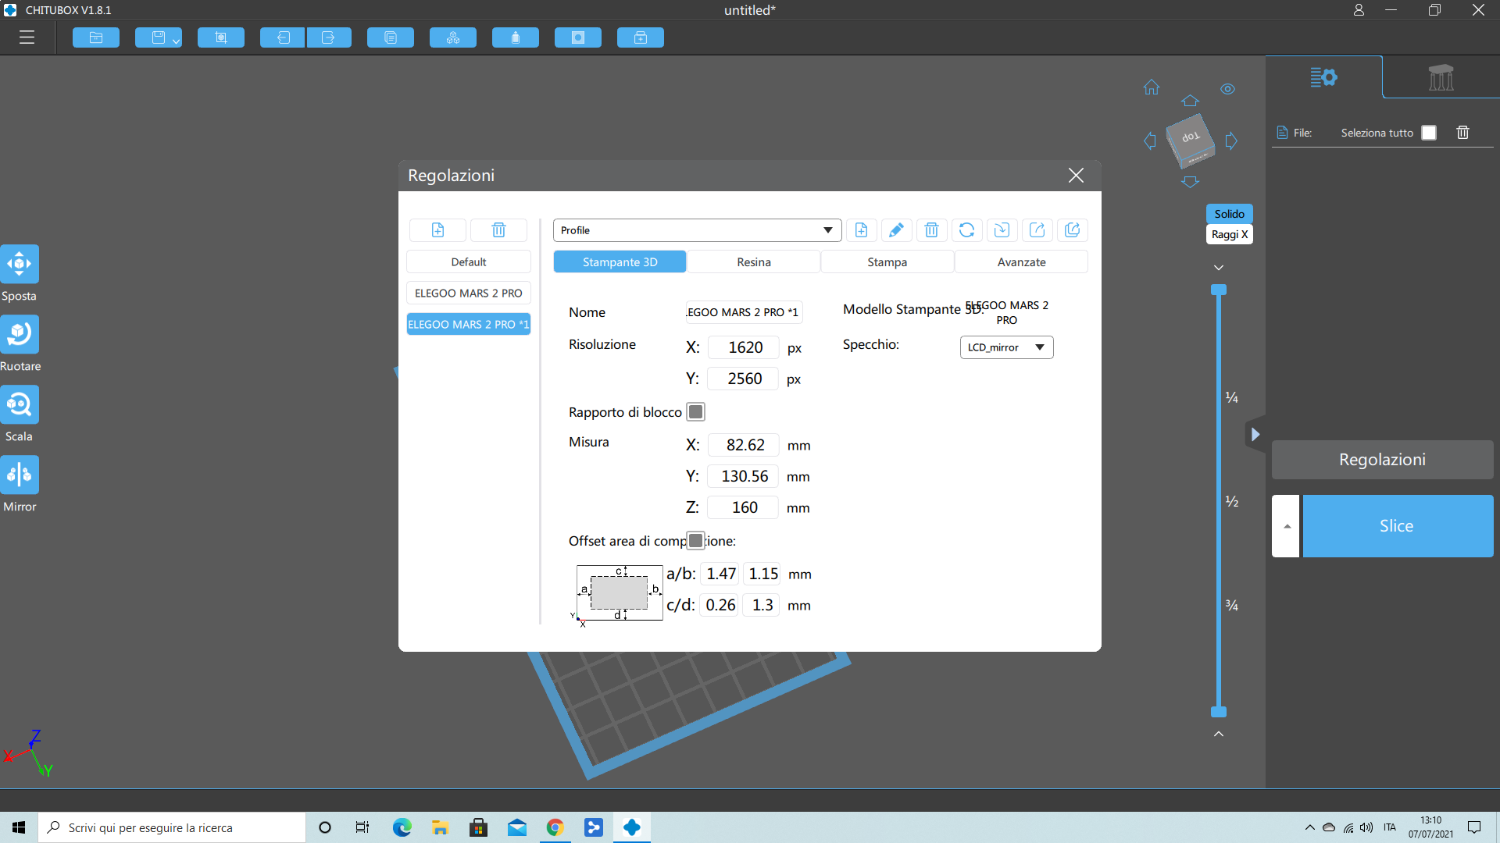
Task: Close the Regolazioni dialog
Action: click(1076, 175)
